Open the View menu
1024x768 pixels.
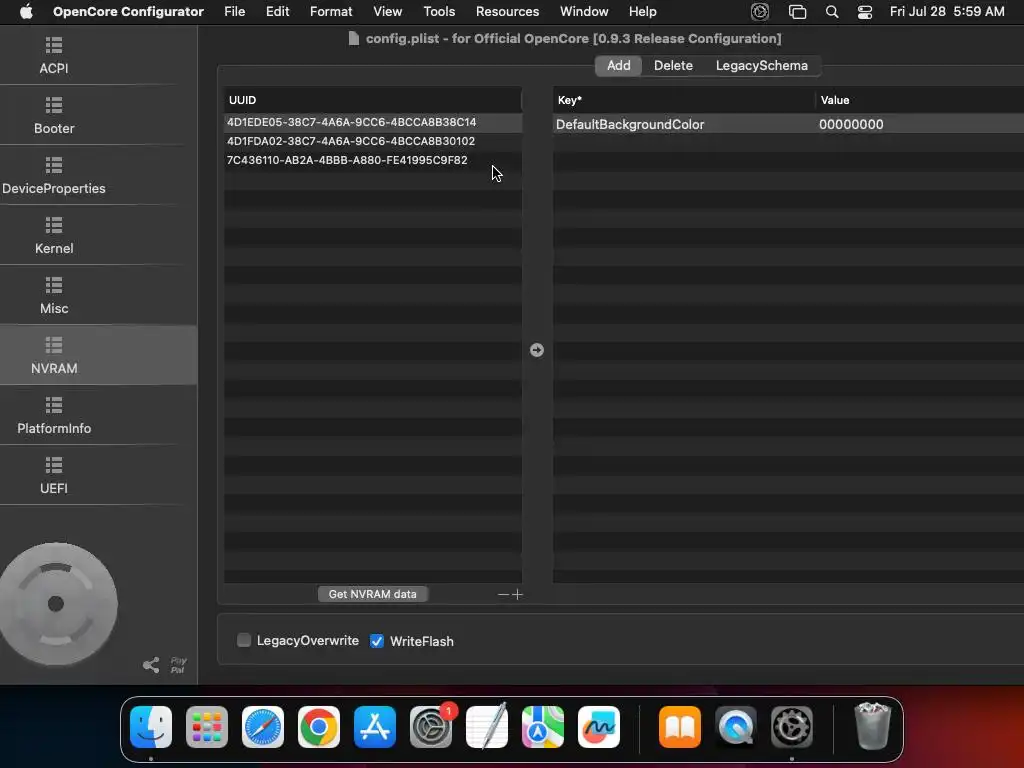387,12
